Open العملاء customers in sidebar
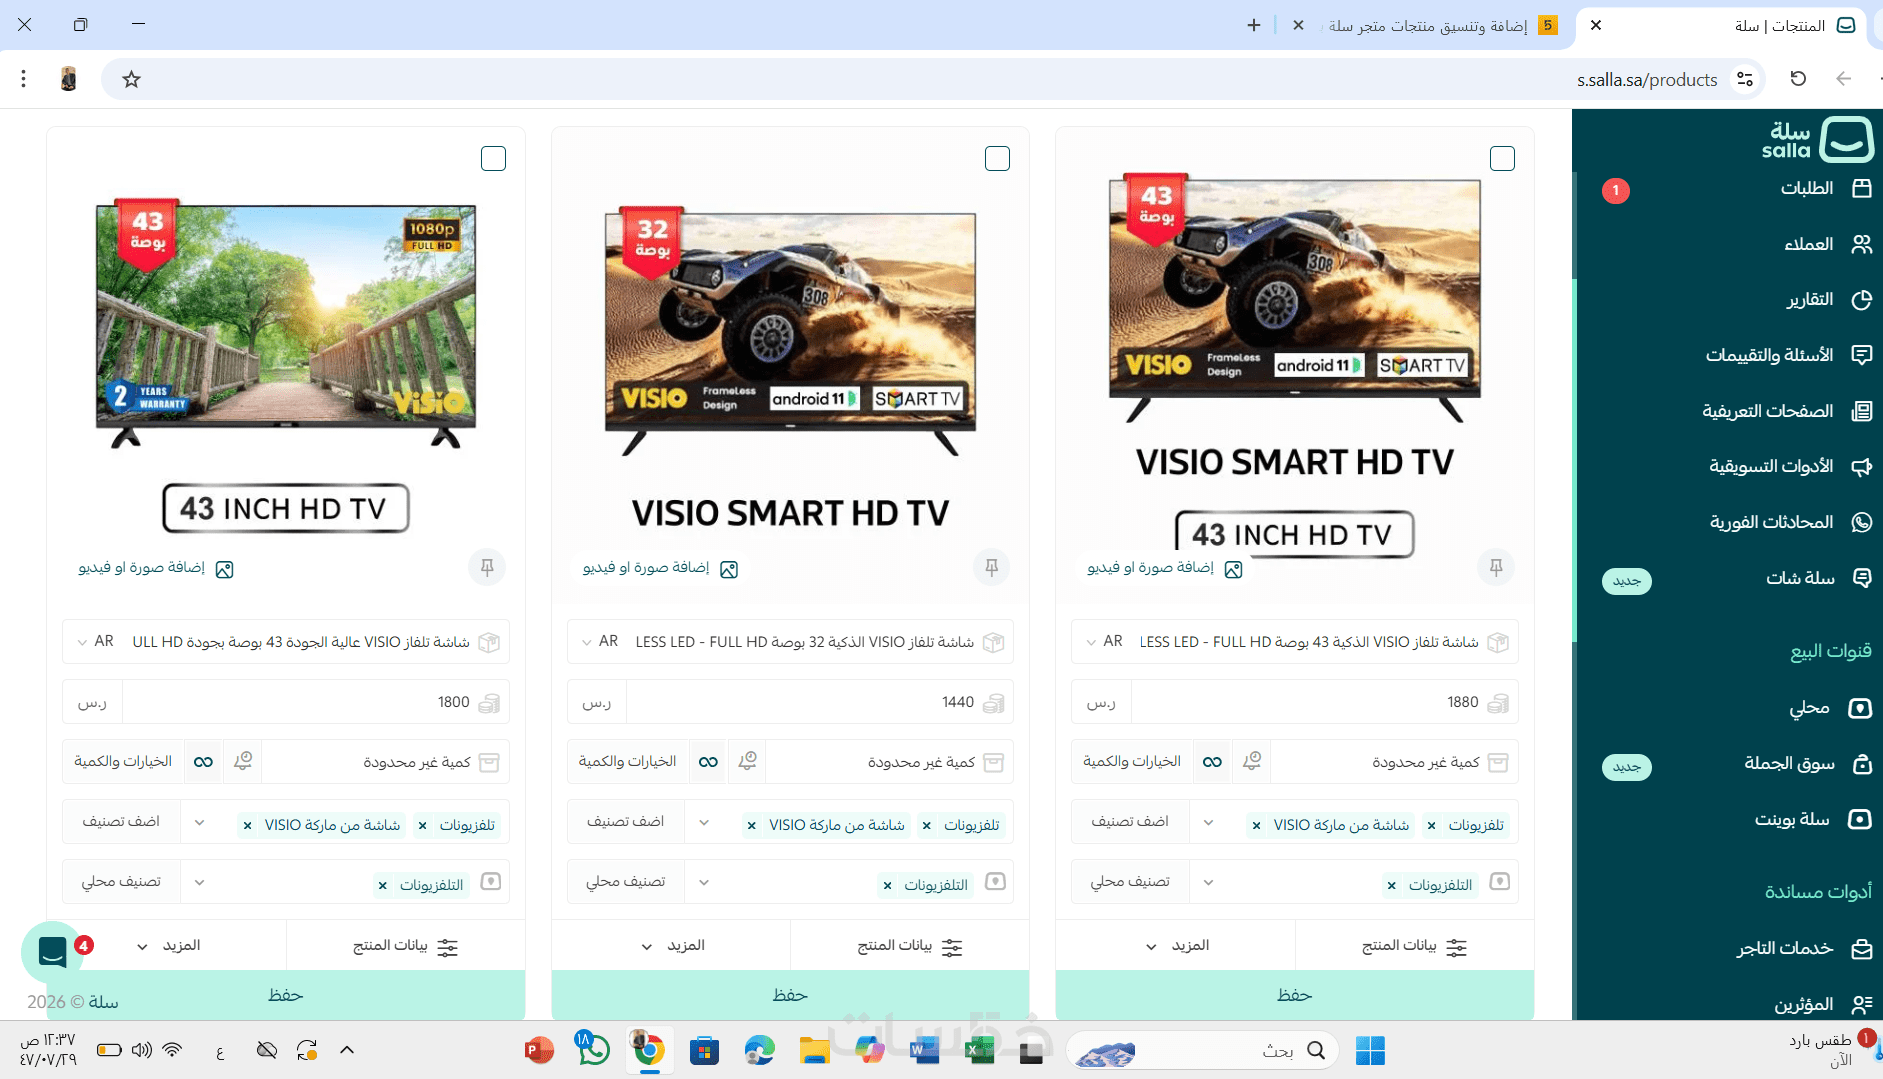The height and width of the screenshot is (1079, 1883). (1827, 244)
